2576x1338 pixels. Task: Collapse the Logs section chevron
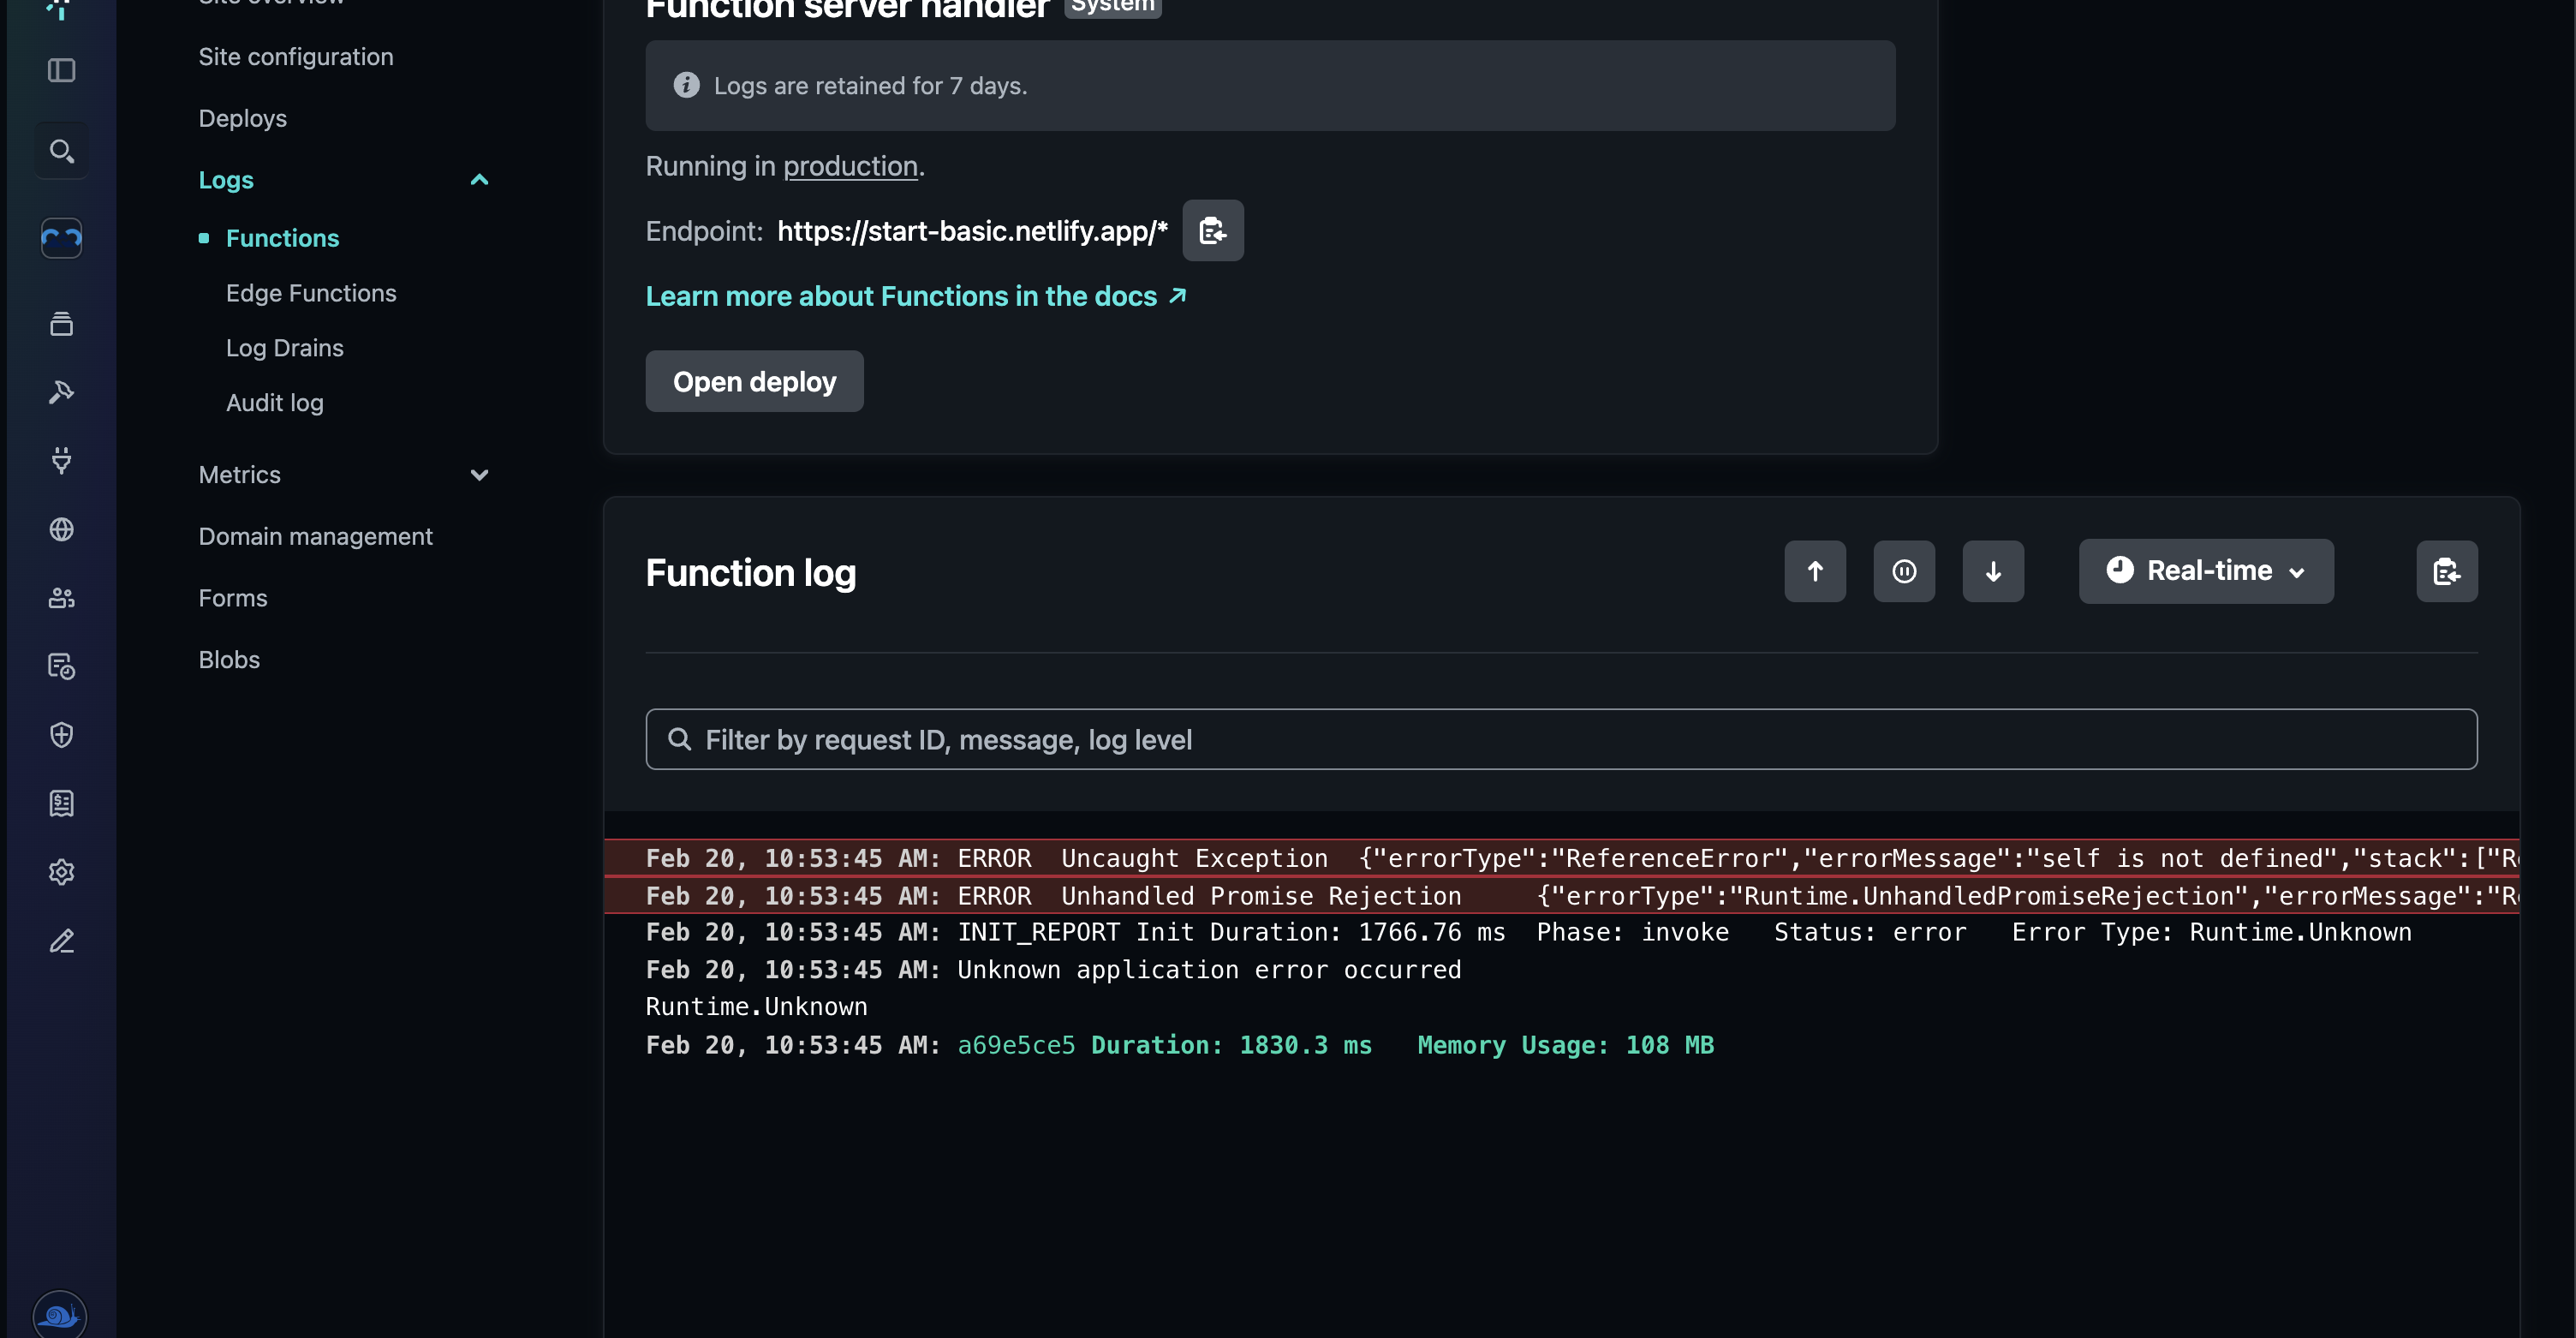479,180
